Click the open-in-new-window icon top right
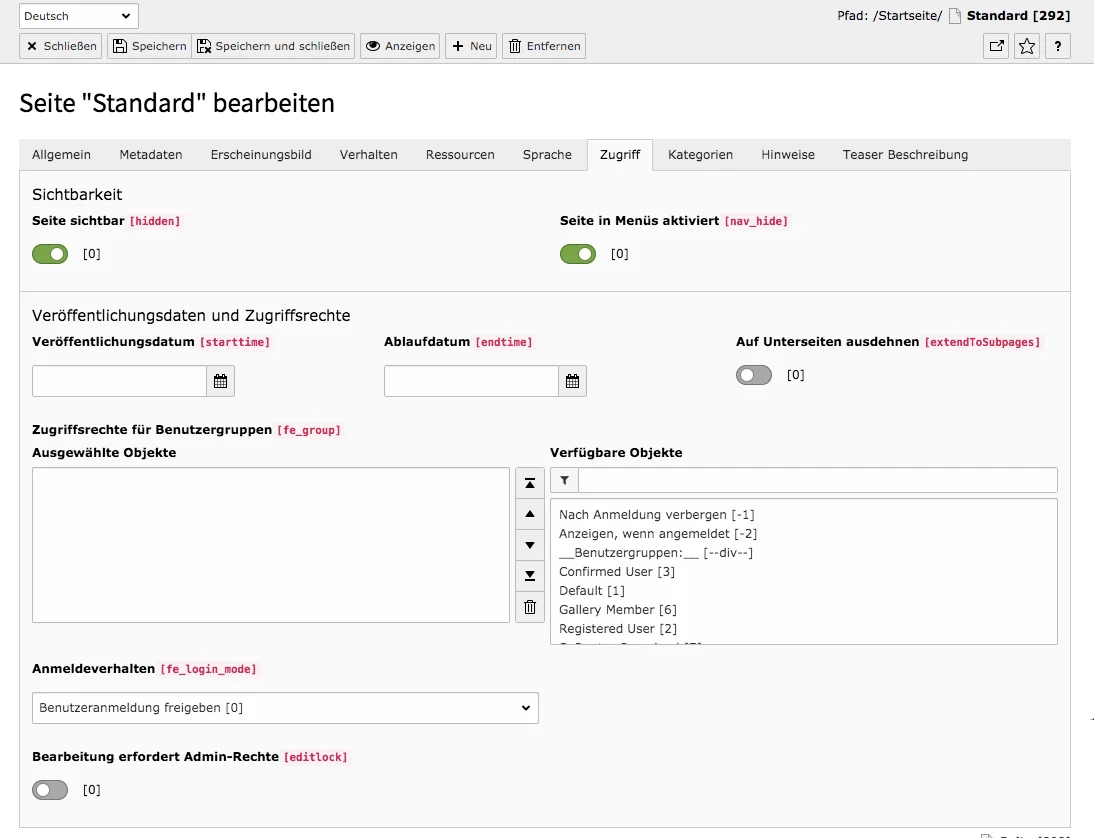 [x=995, y=46]
